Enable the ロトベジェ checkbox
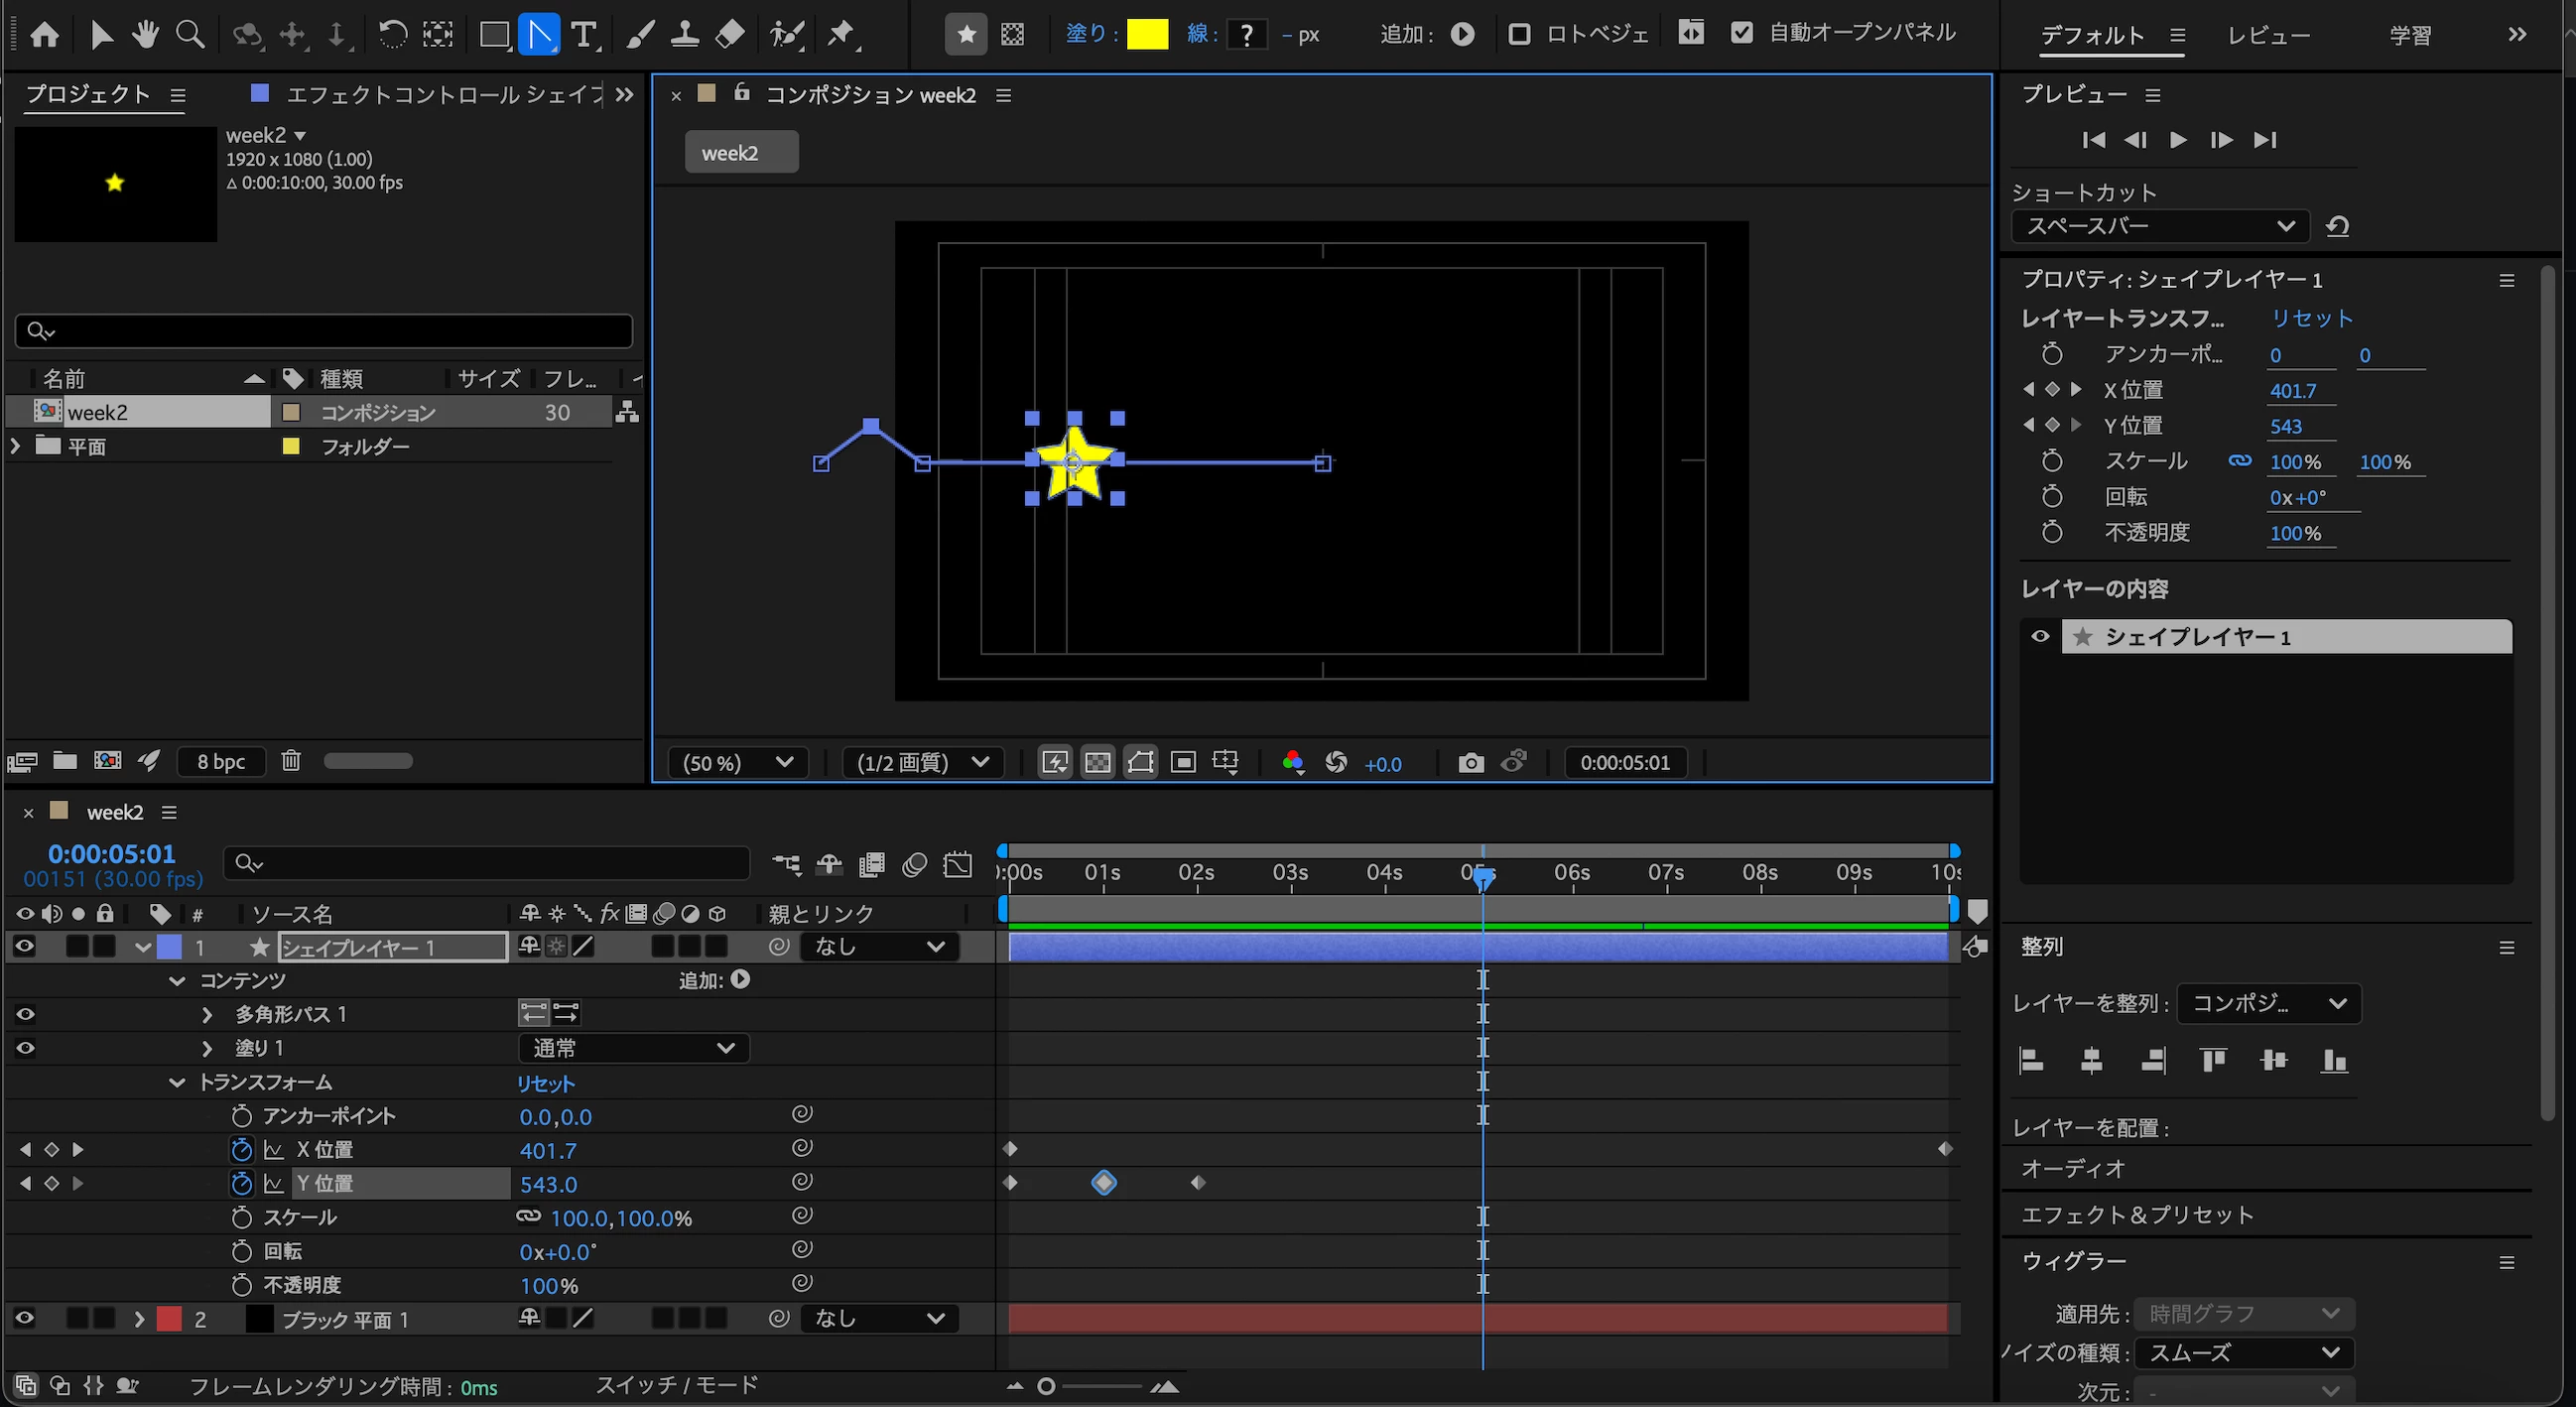 pos(1519,34)
